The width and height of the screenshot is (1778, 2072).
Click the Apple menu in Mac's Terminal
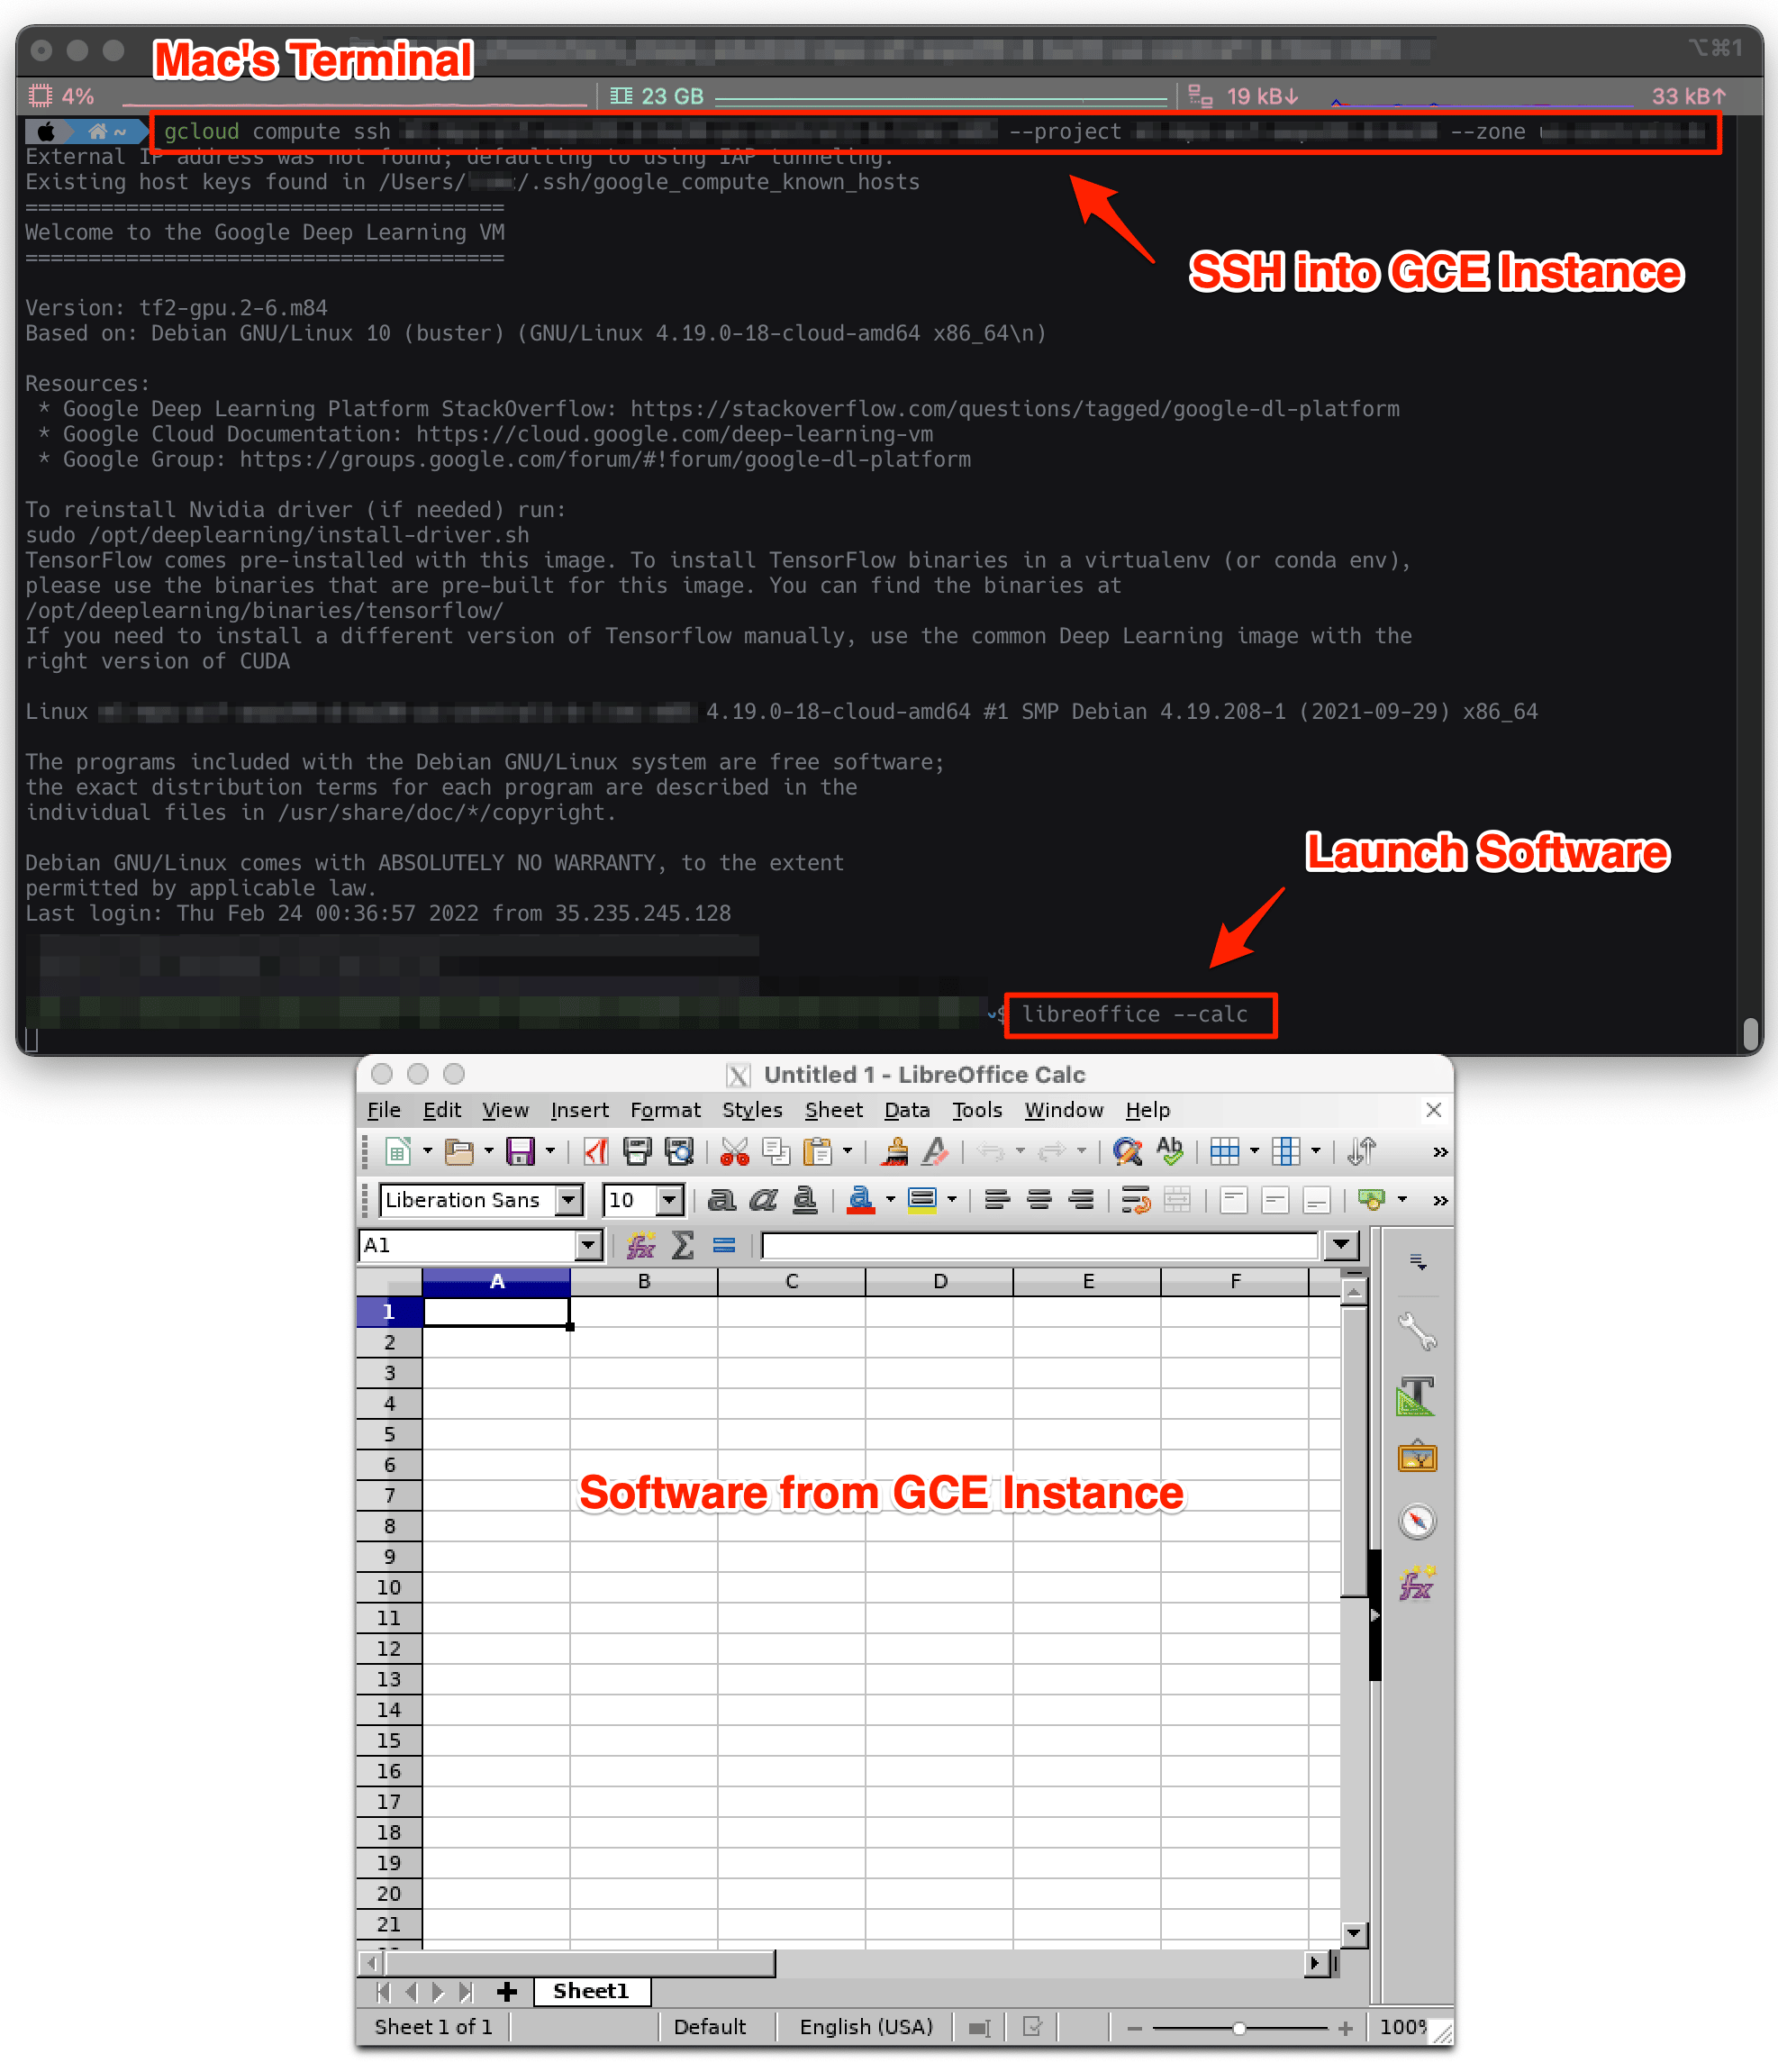point(45,132)
